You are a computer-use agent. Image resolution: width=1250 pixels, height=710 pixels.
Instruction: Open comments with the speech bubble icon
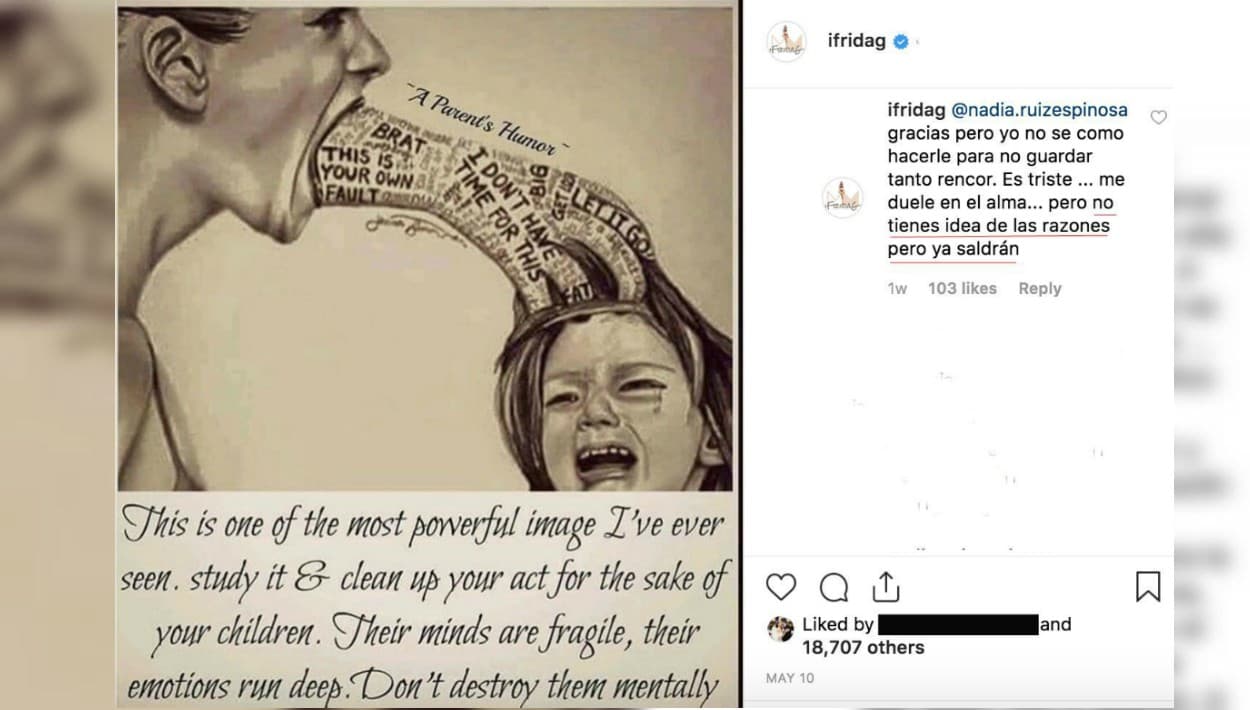click(834, 588)
